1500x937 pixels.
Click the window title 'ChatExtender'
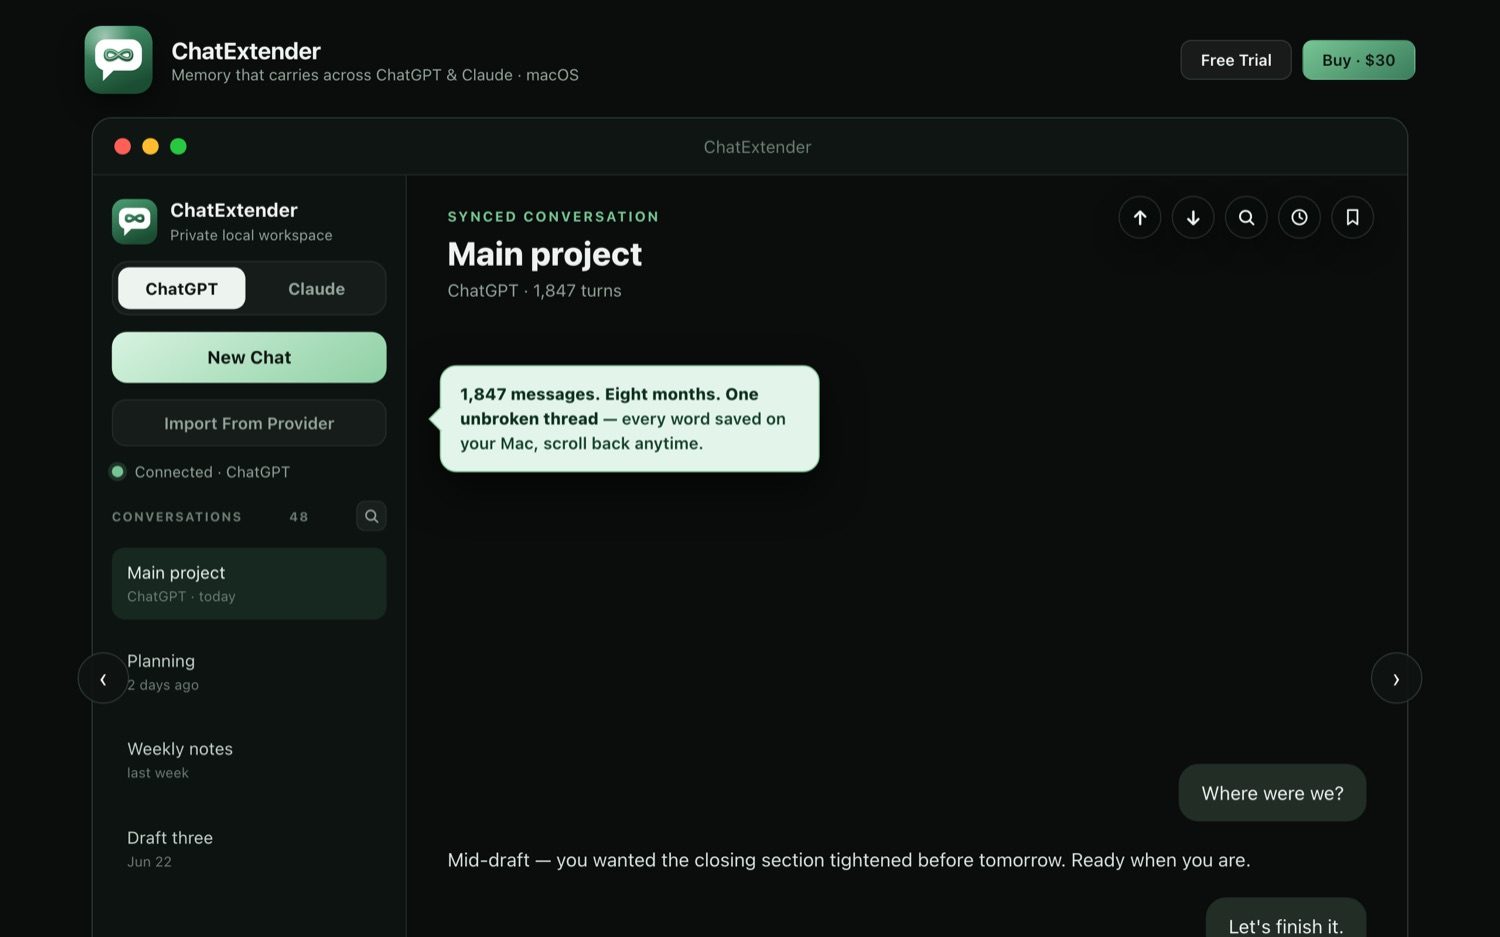pyautogui.click(x=757, y=147)
